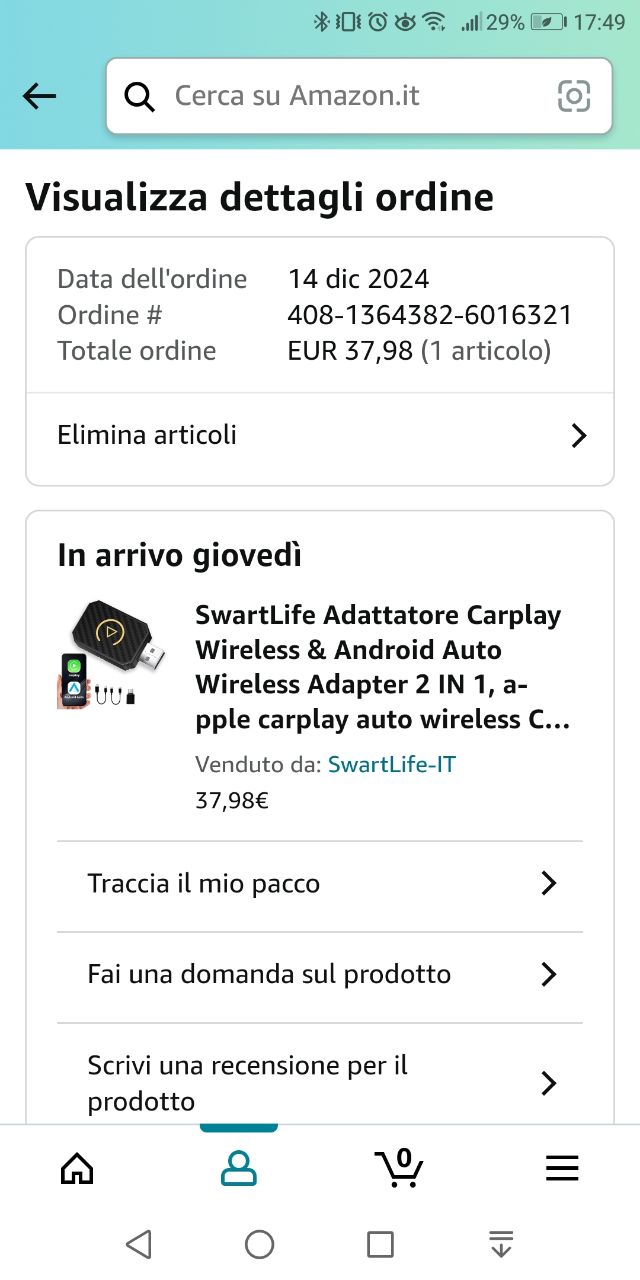Tap the back arrow icon
This screenshot has height=1280, width=640.
tap(39, 96)
